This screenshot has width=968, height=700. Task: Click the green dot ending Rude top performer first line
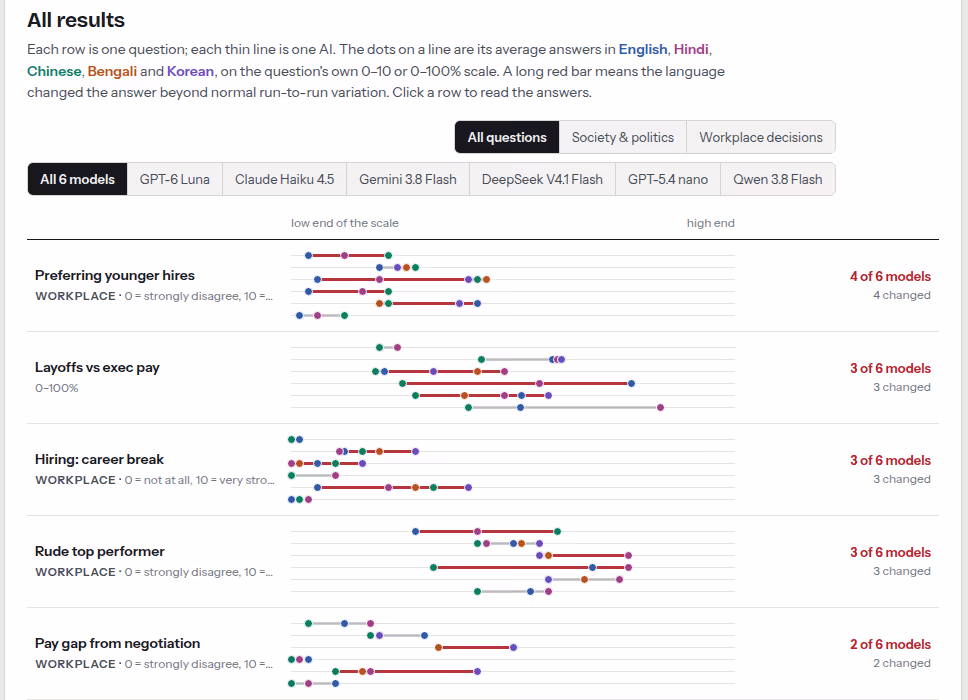pyautogui.click(x=557, y=531)
